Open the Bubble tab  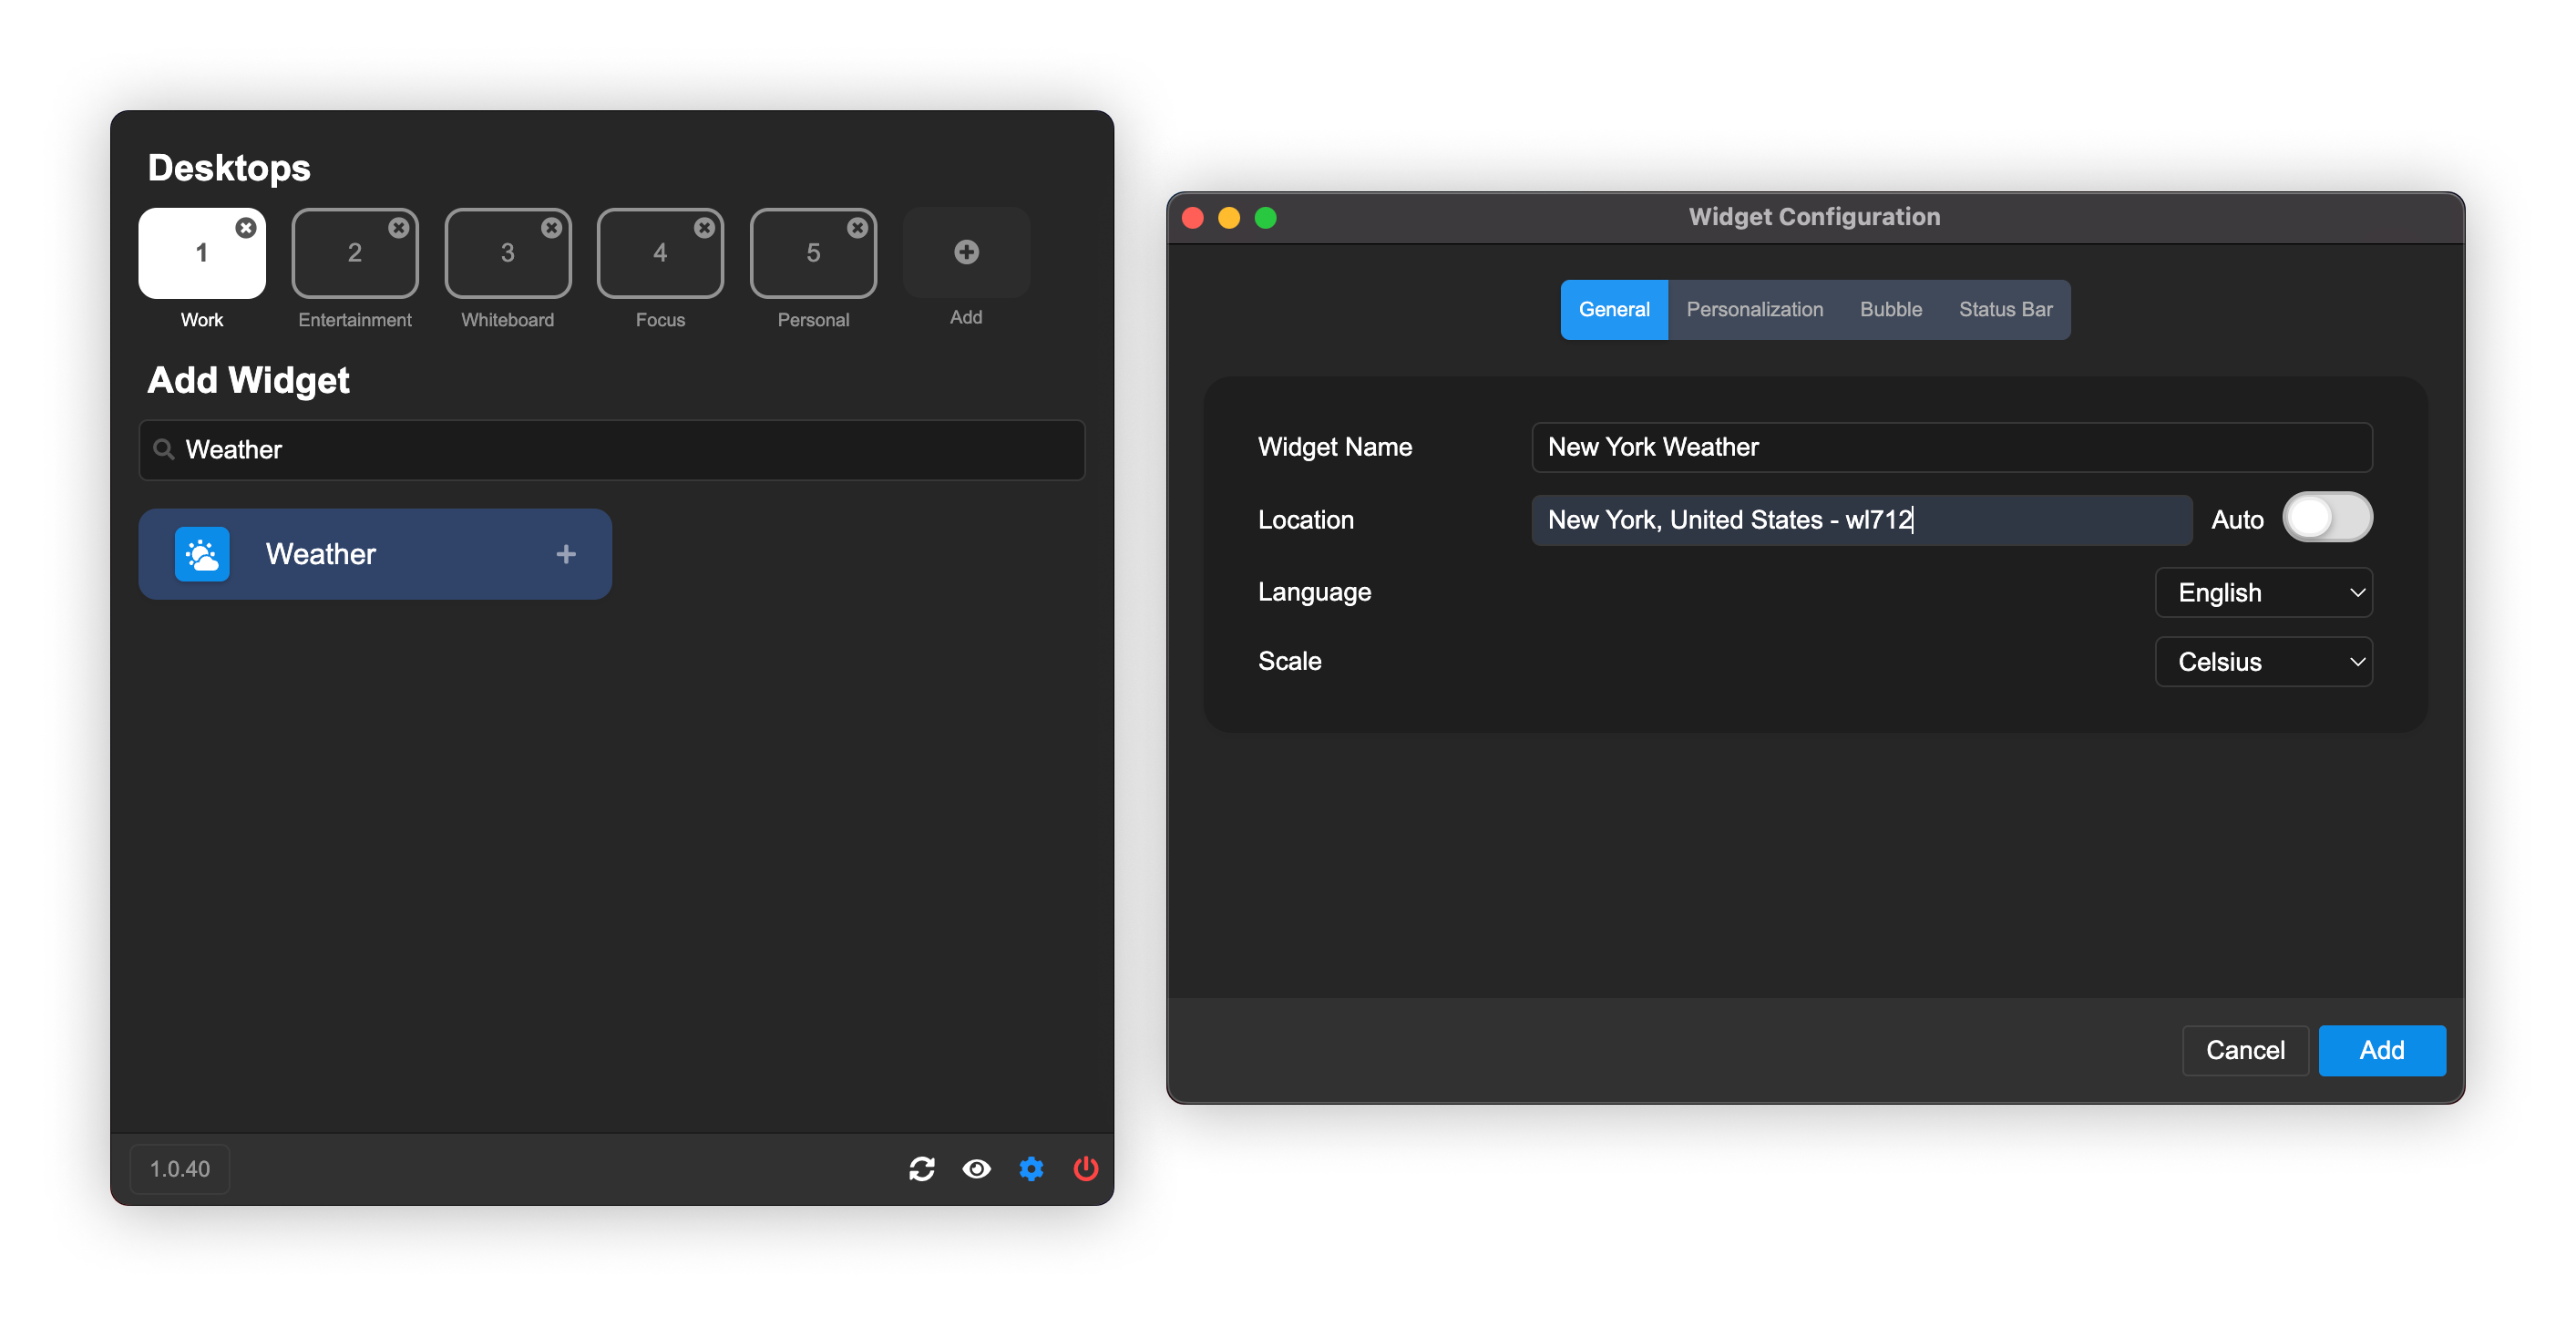[x=1890, y=309]
